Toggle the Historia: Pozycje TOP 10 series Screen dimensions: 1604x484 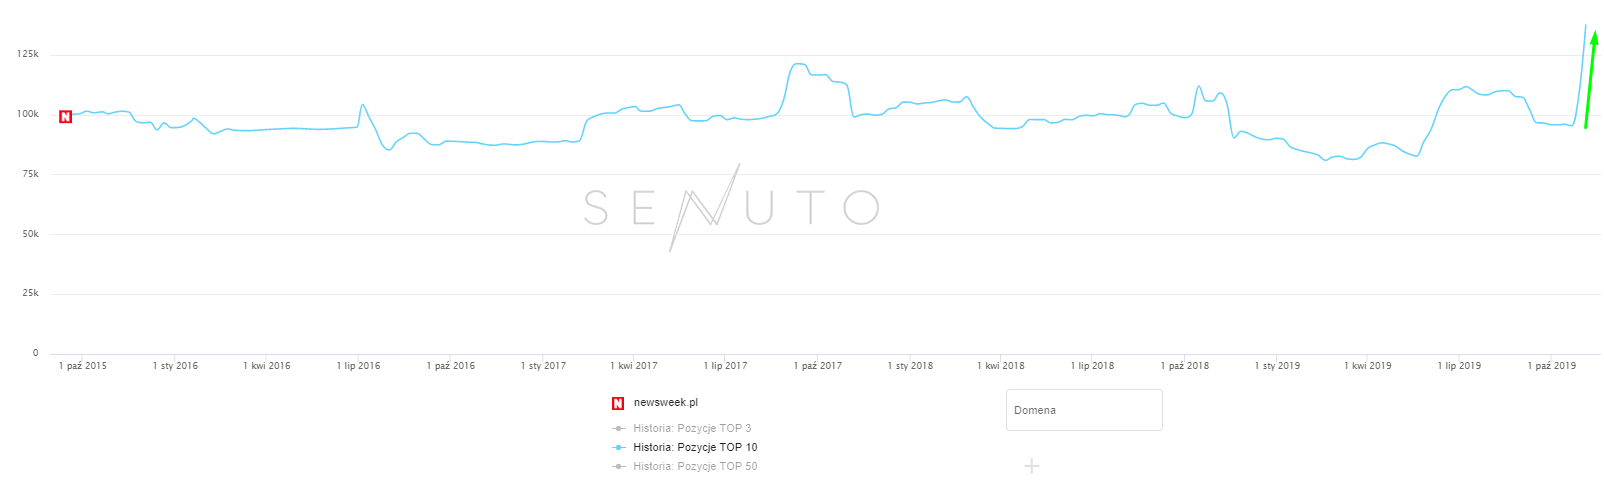coord(694,447)
